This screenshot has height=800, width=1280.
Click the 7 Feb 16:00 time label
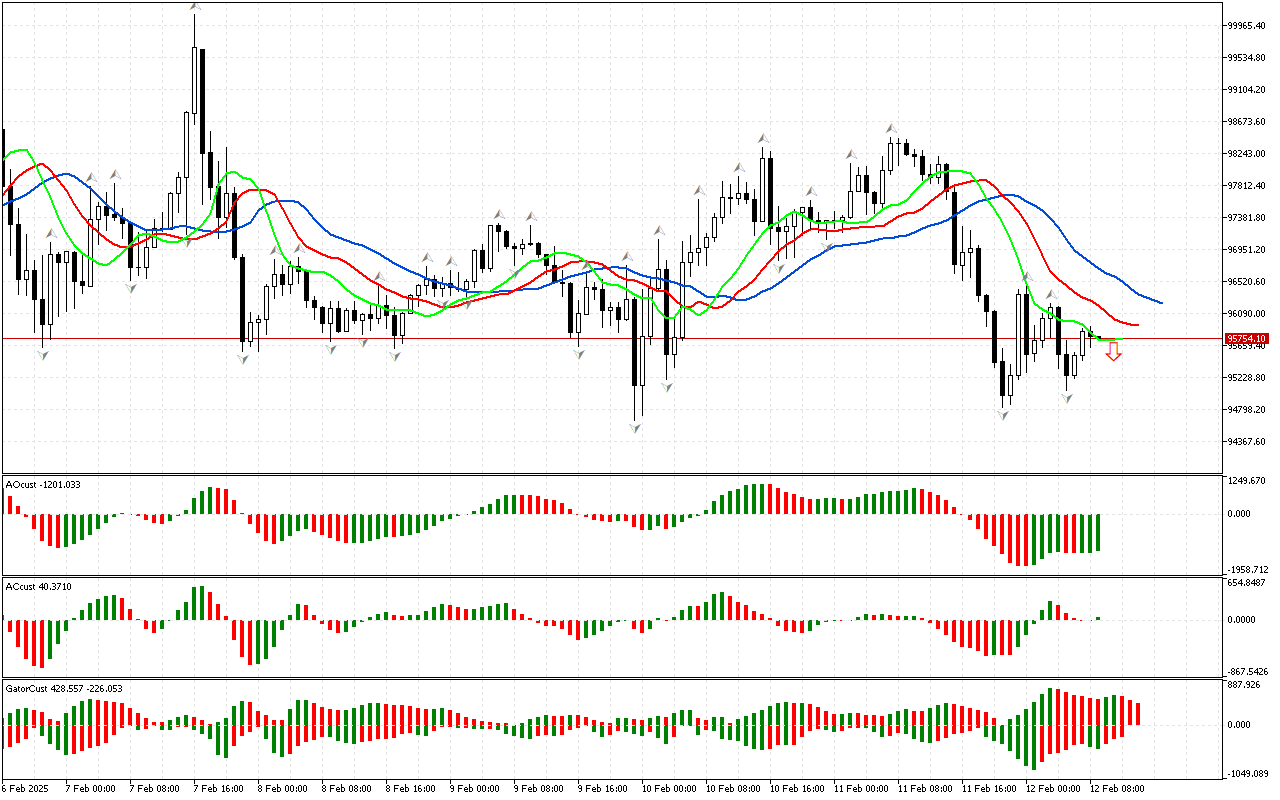(x=218, y=789)
